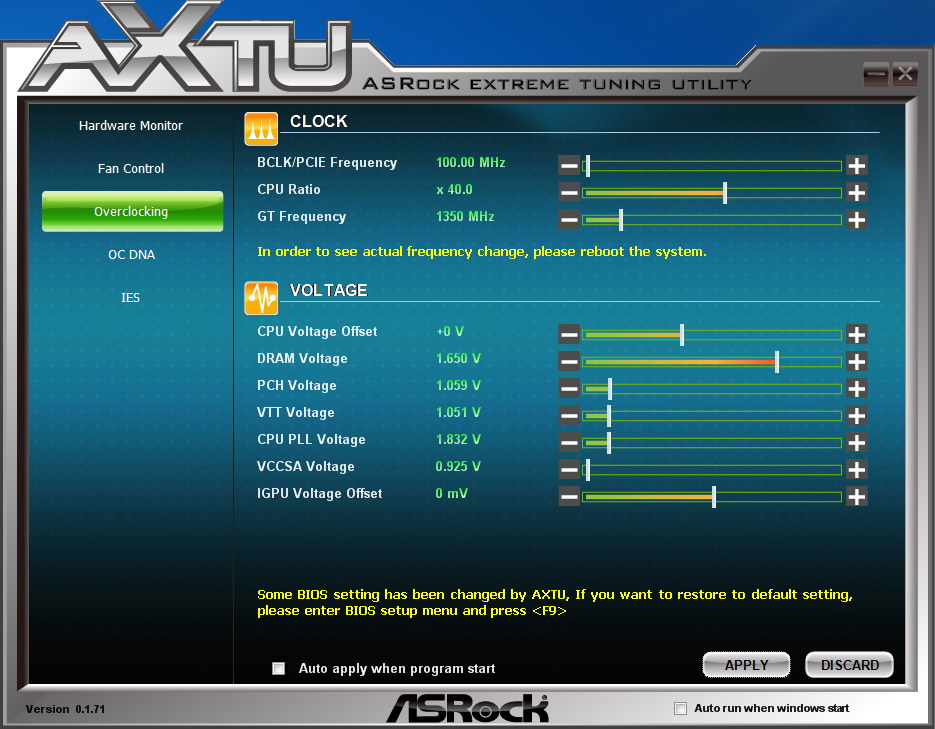The image size is (935, 729).
Task: Click the CPU PLL Voltage slider handle
Action: pos(609,442)
